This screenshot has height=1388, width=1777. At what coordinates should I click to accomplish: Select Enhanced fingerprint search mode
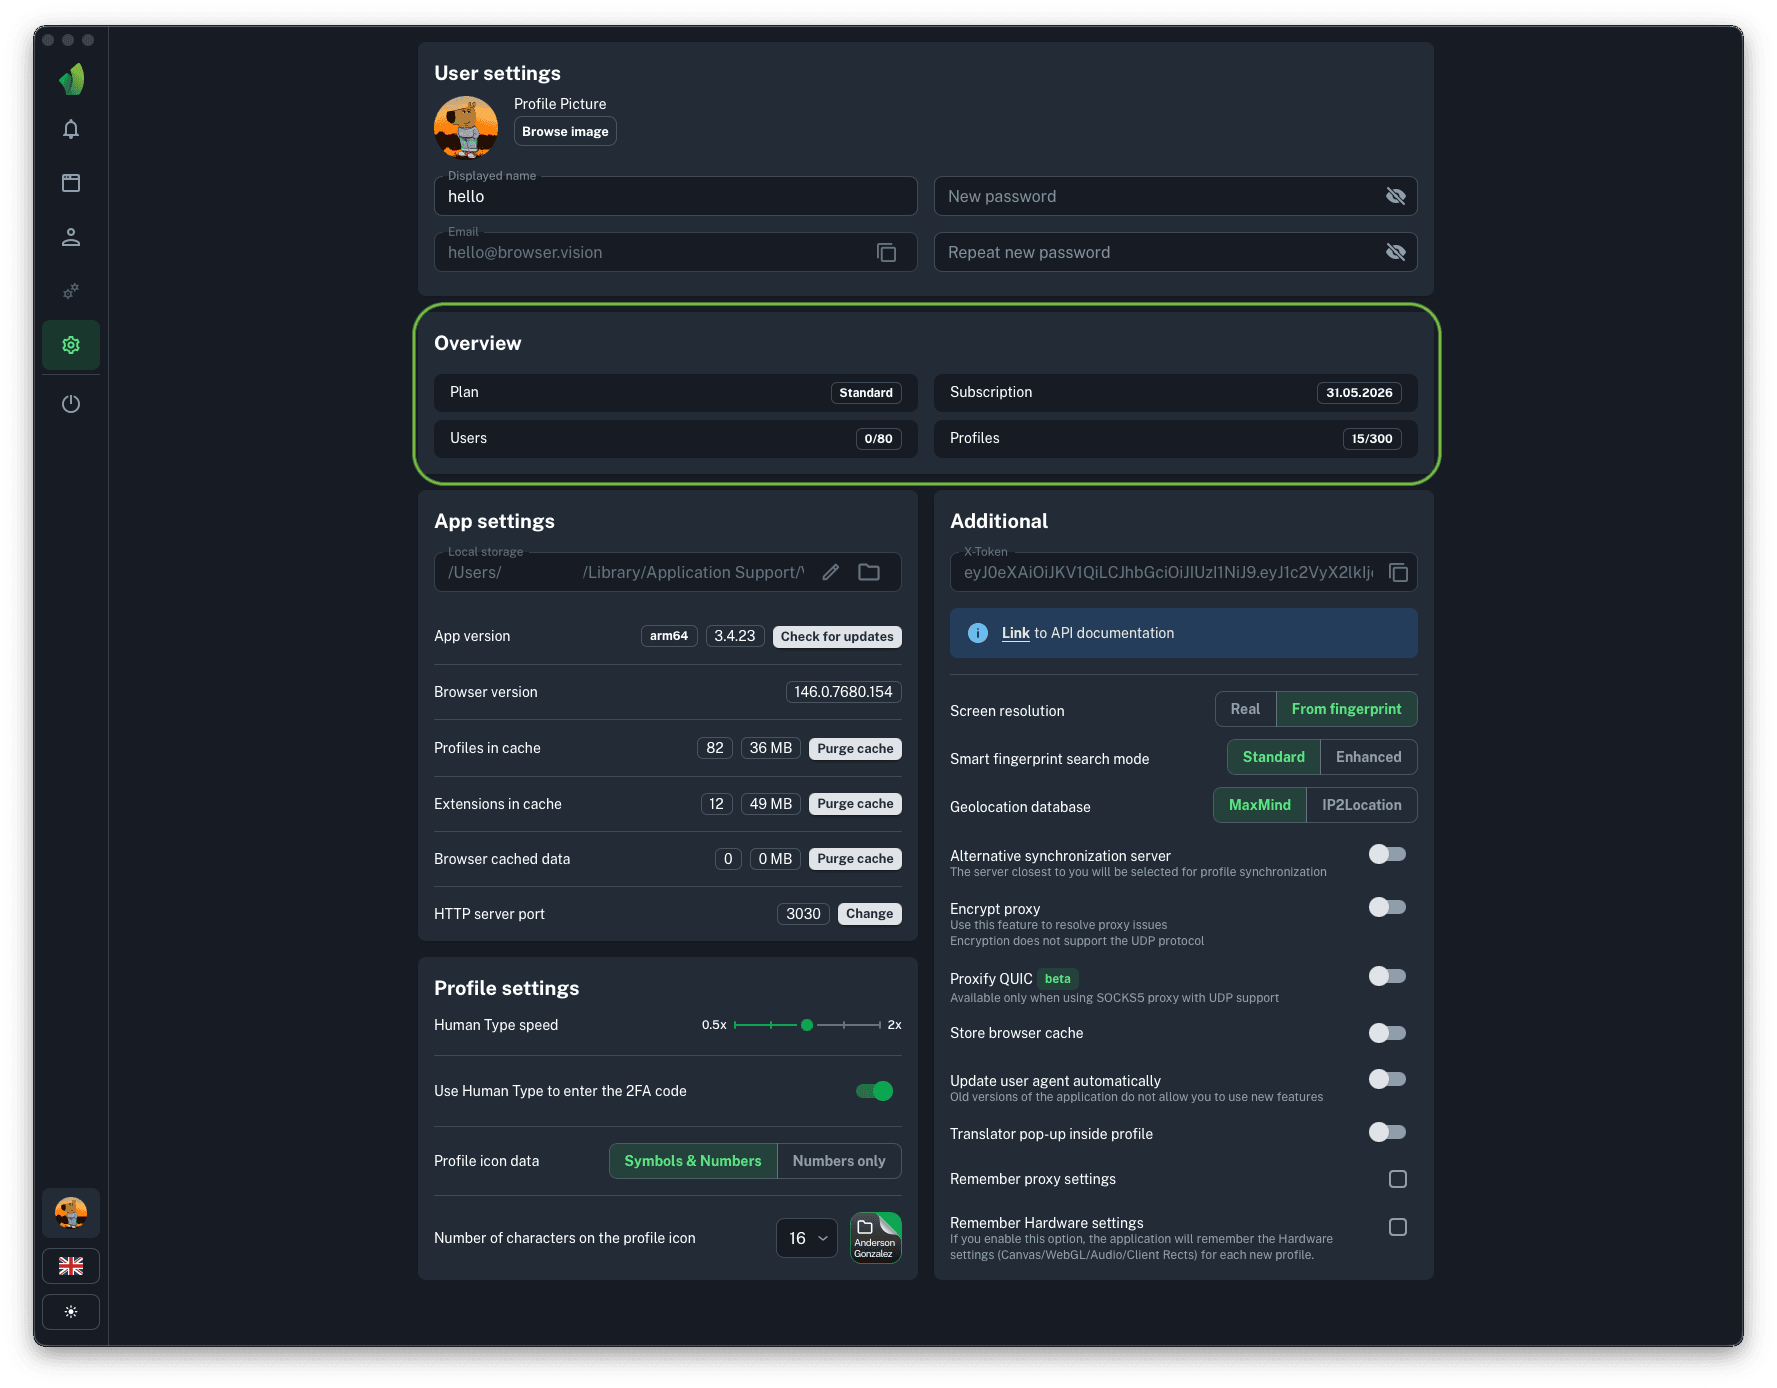click(x=1367, y=757)
